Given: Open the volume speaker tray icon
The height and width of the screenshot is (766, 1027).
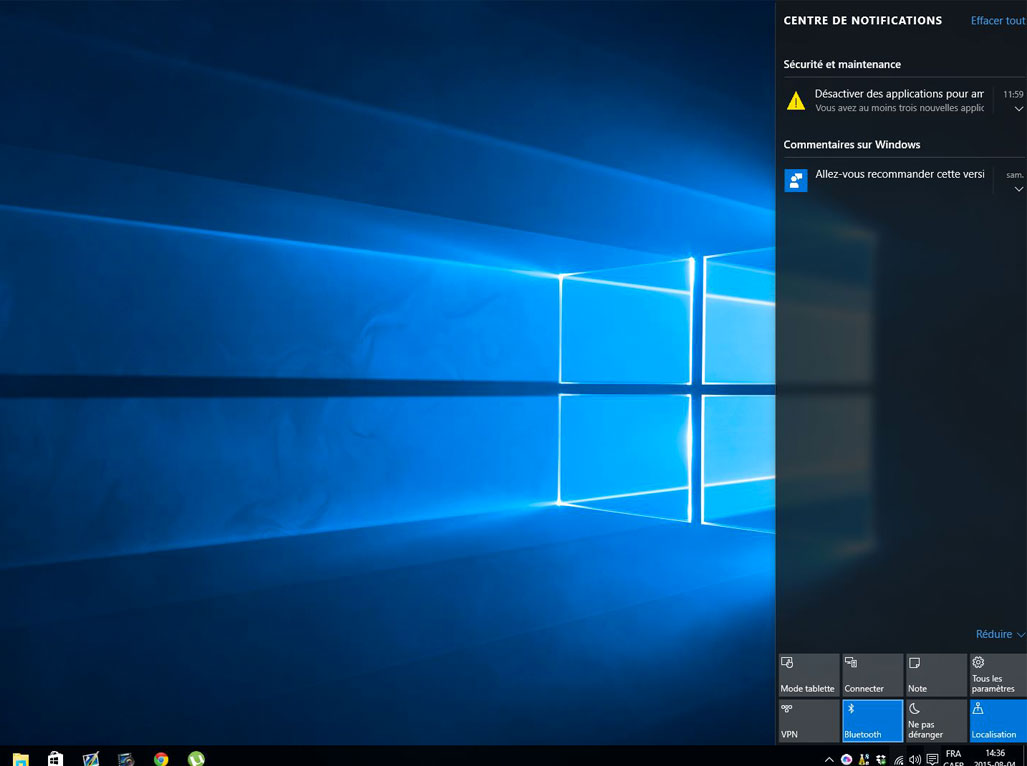Looking at the screenshot, I should pos(915,759).
